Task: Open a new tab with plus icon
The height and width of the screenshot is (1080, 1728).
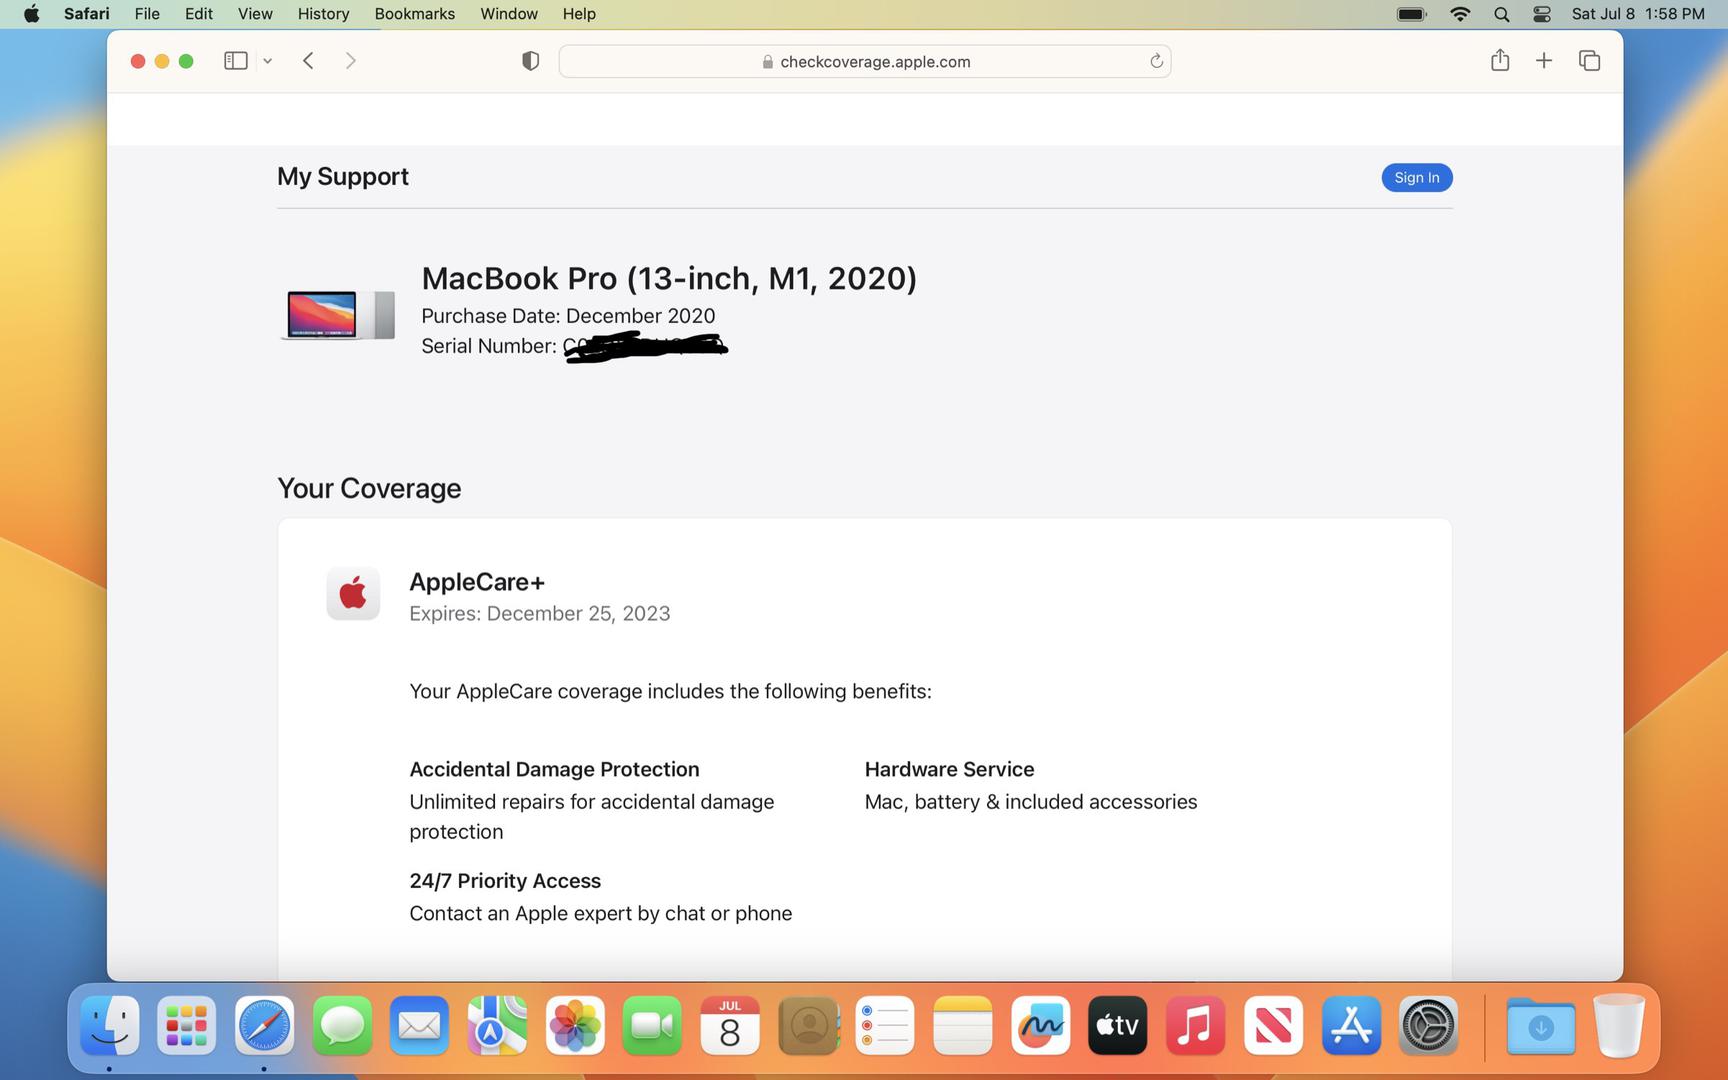Action: (1544, 61)
